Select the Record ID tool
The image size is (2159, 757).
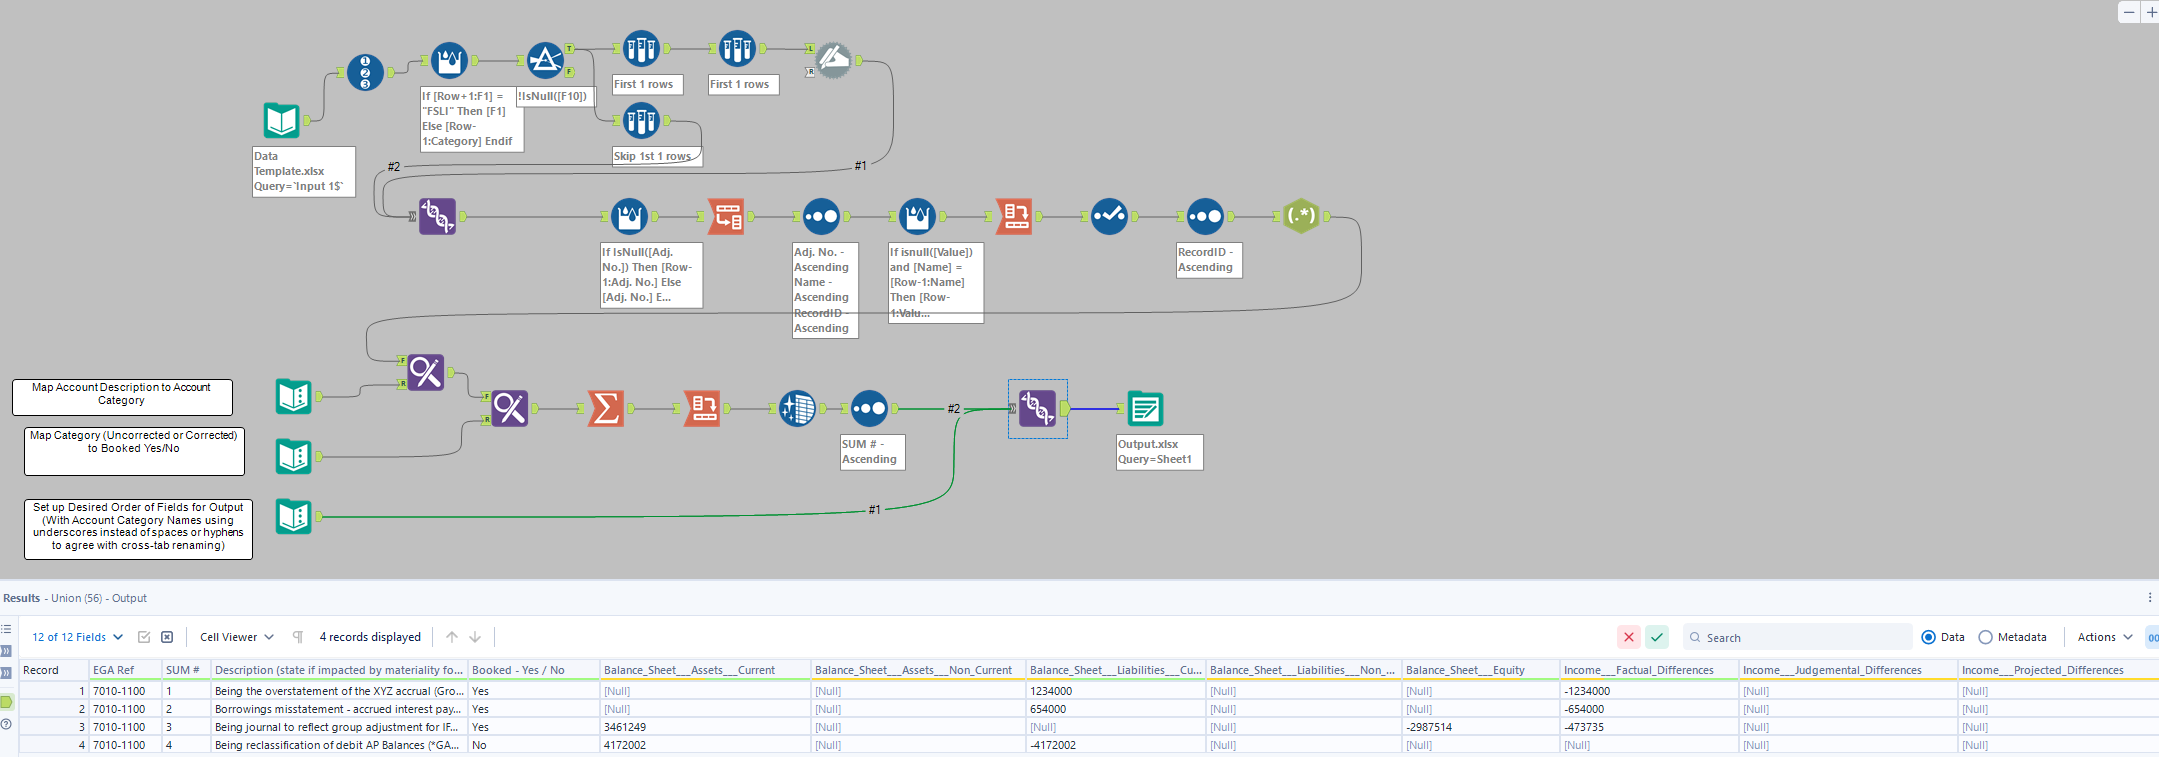pyautogui.click(x=365, y=72)
